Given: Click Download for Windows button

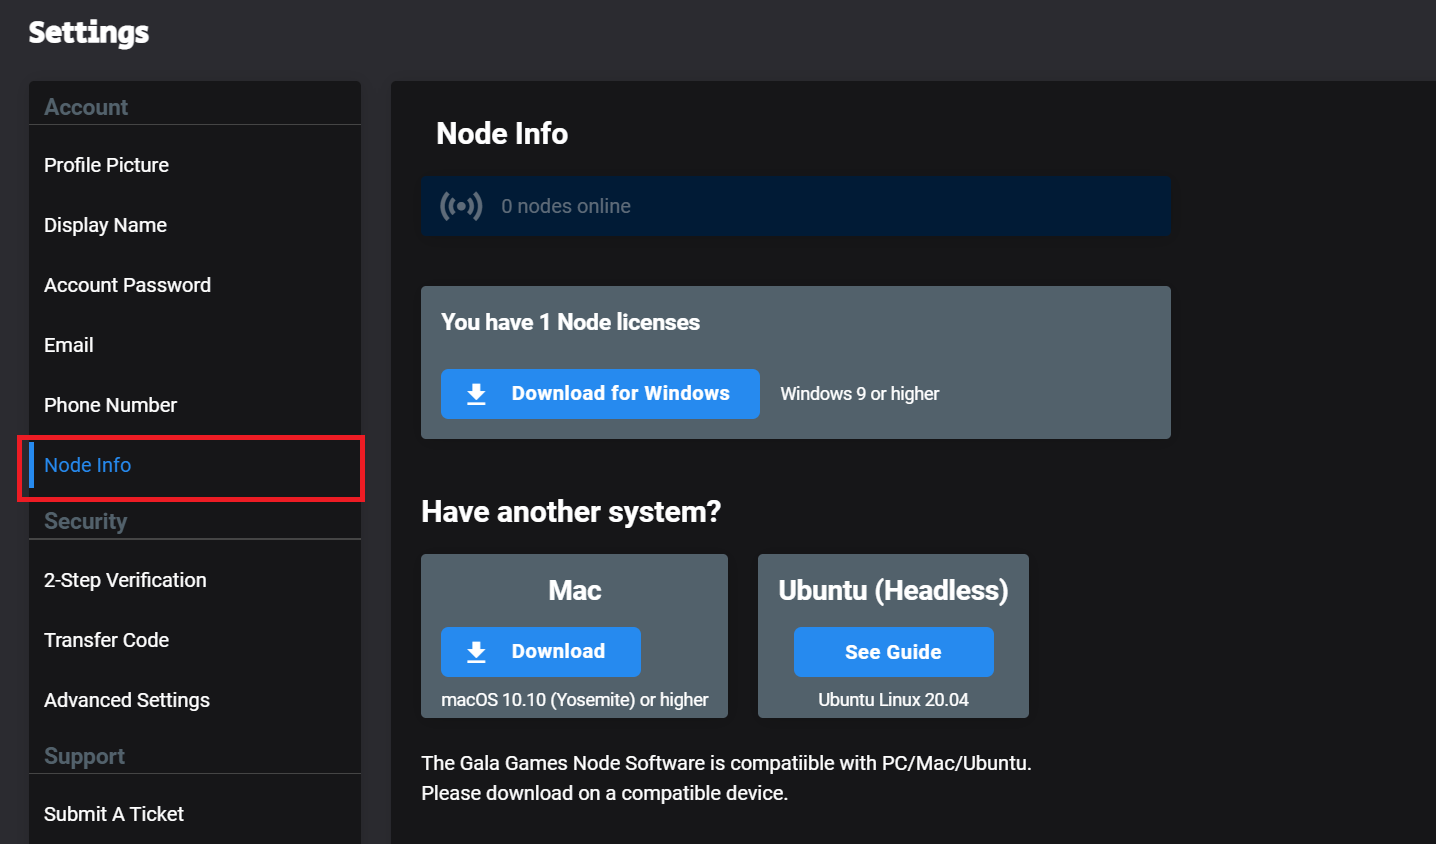Looking at the screenshot, I should 600,394.
